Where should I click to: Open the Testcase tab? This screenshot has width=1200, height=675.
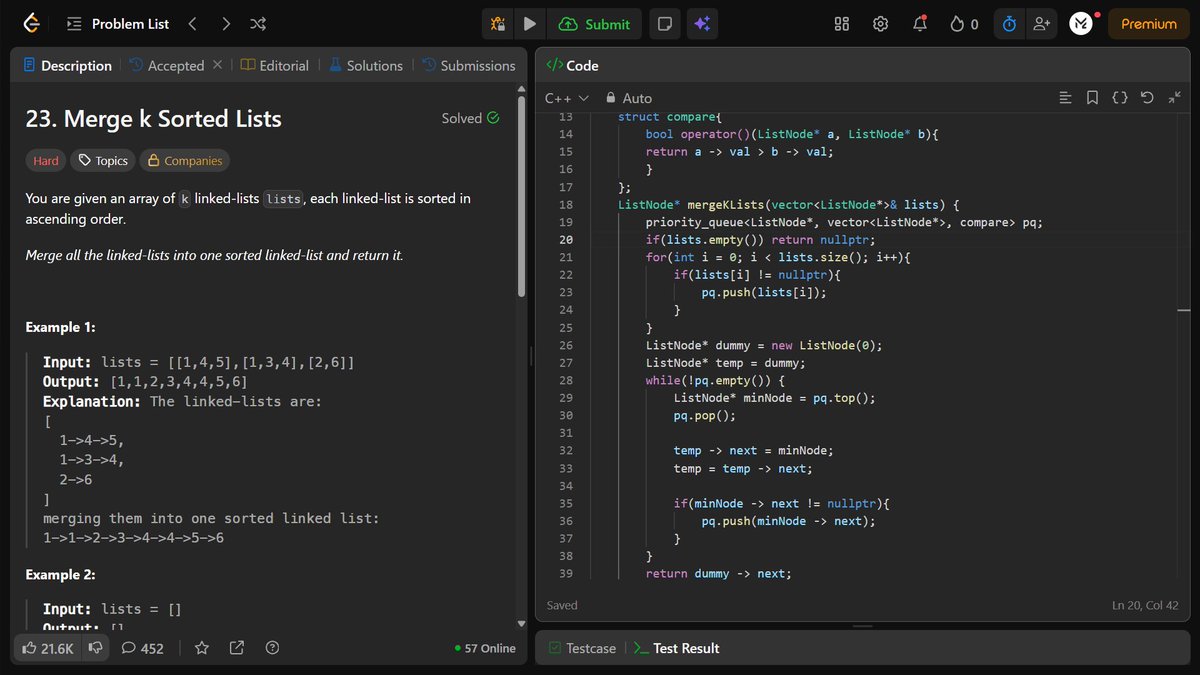(x=582, y=648)
